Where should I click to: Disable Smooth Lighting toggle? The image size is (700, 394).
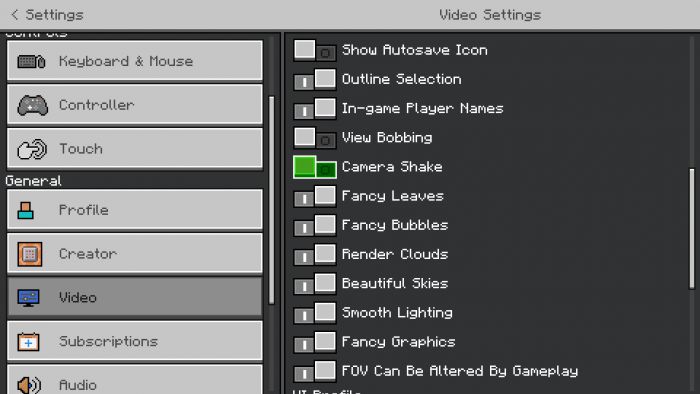tap(315, 313)
